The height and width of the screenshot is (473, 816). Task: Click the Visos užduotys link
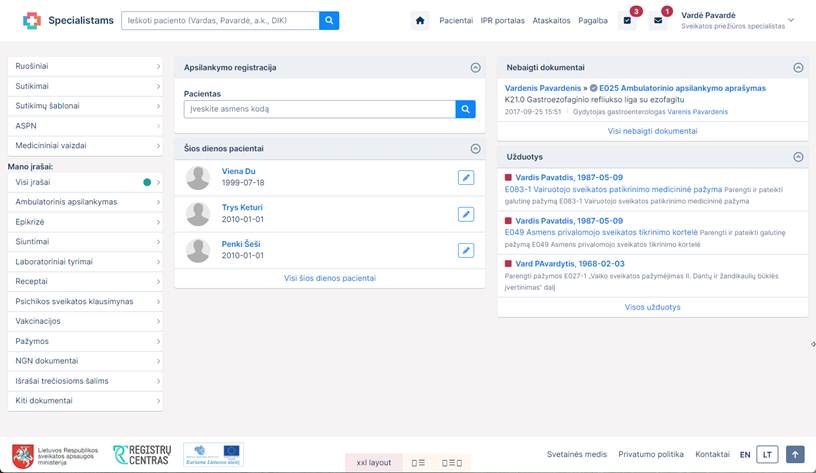point(652,307)
